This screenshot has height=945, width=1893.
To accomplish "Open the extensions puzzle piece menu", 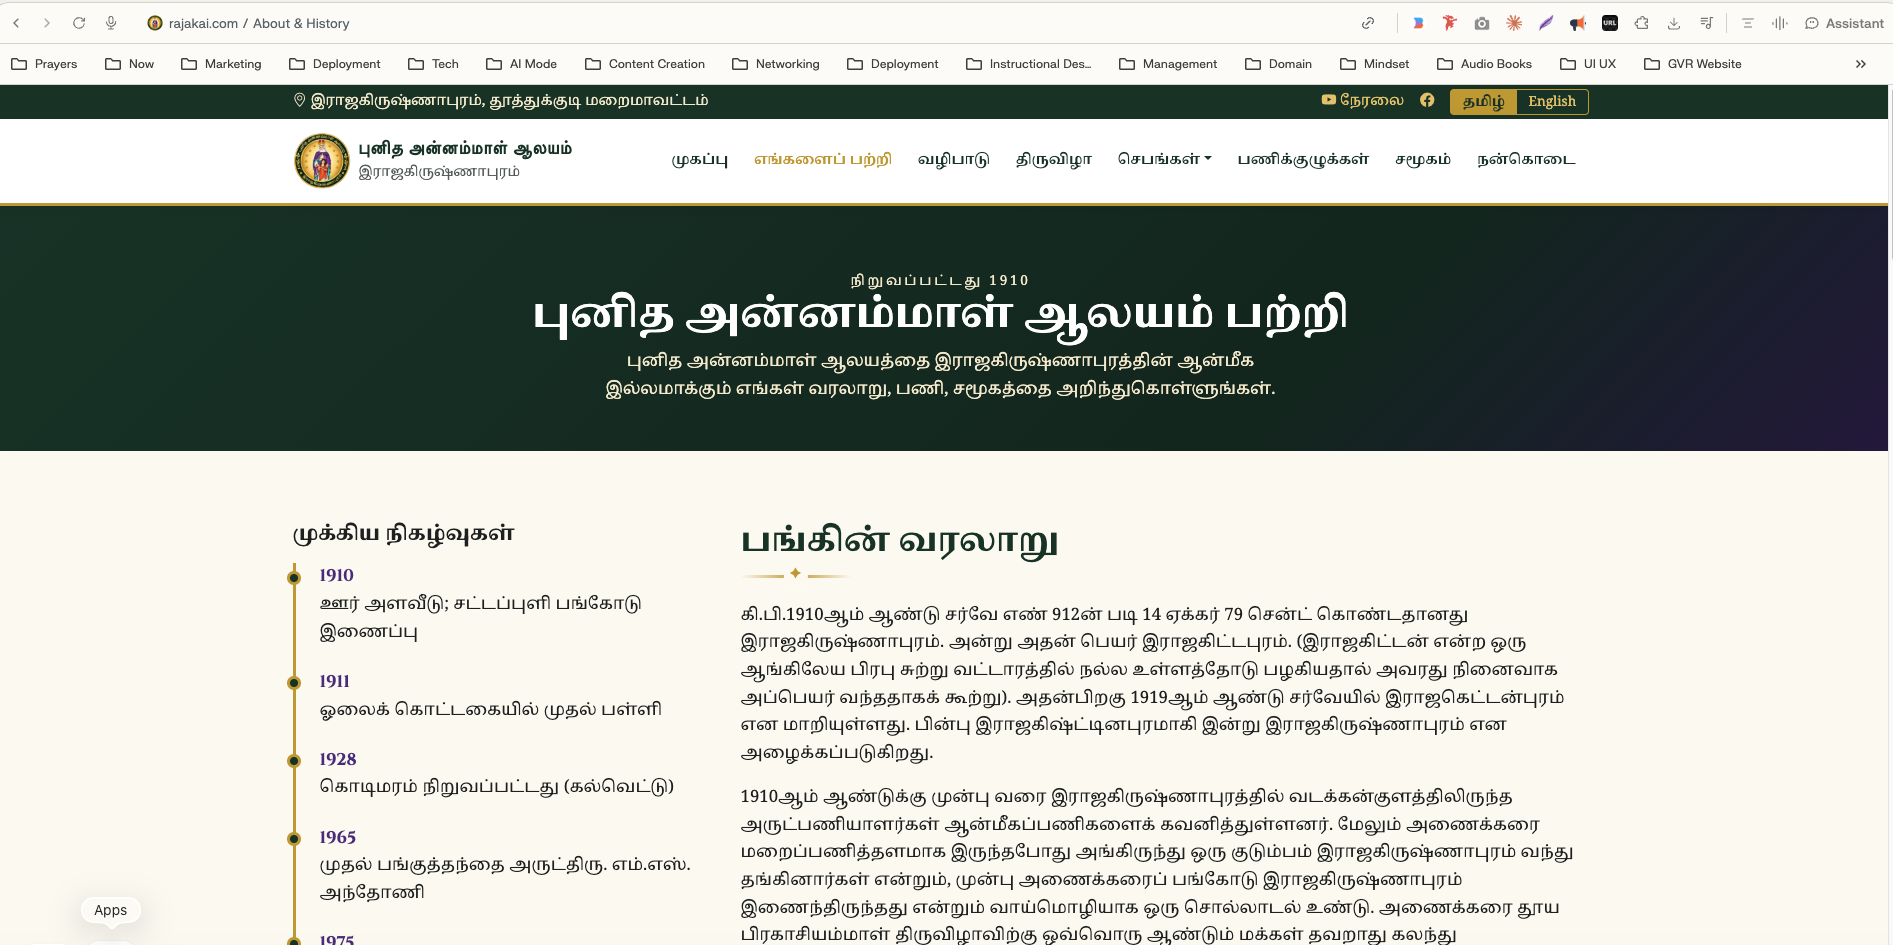I will coord(1642,23).
